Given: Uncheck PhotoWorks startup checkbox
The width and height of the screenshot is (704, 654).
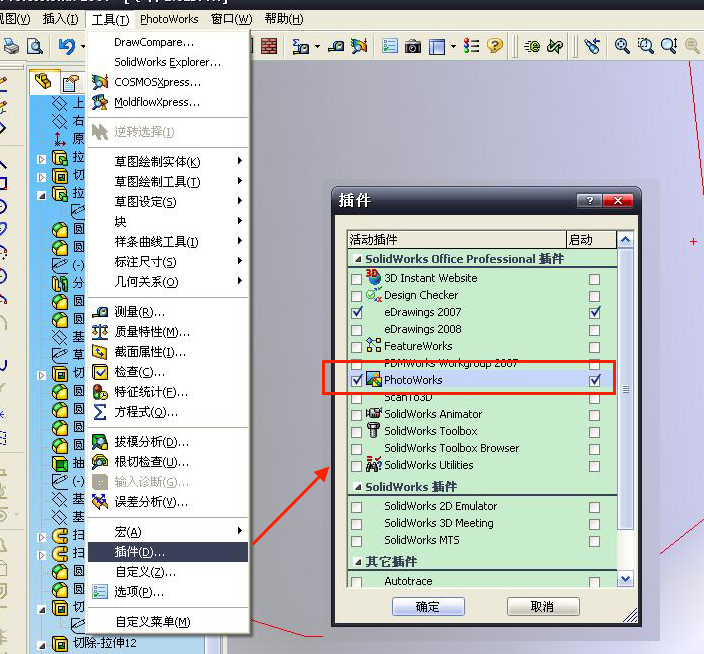Looking at the screenshot, I should pyautogui.click(x=594, y=381).
